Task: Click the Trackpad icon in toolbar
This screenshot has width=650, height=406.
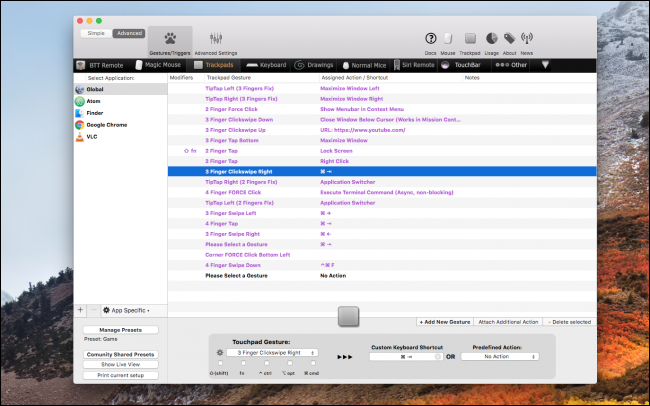Action: [x=470, y=39]
